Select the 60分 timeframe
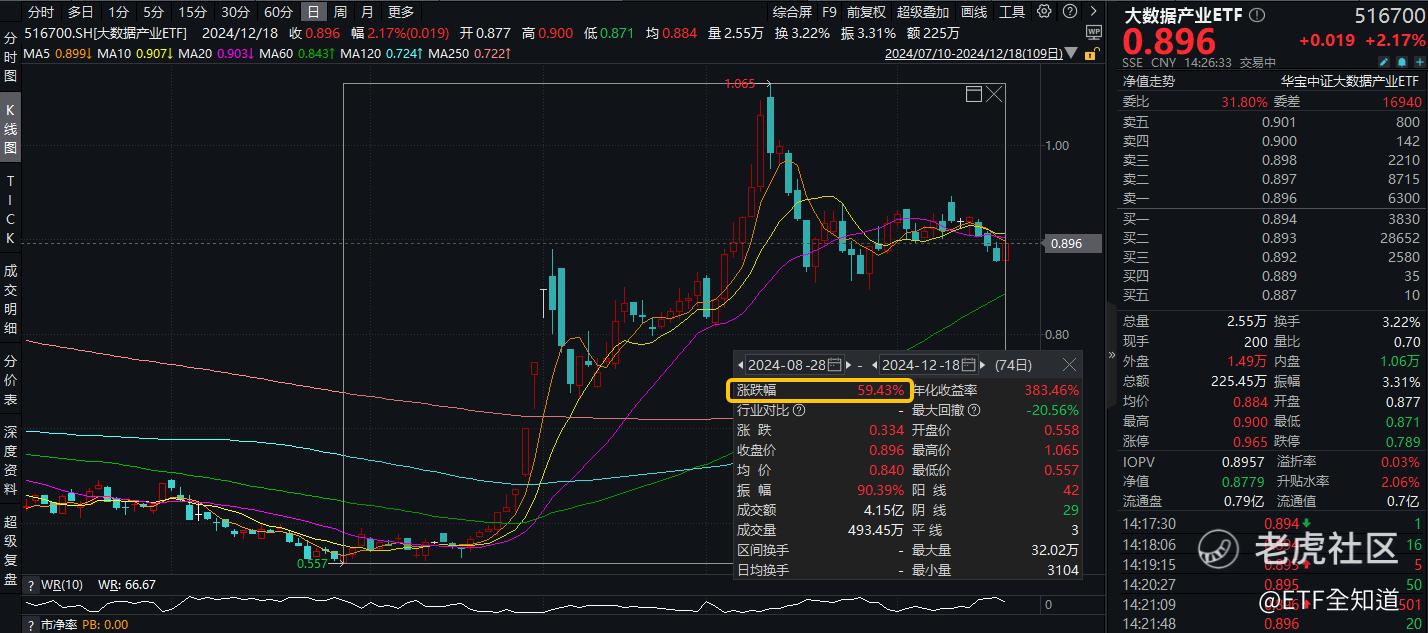This screenshot has width=1428, height=633. pyautogui.click(x=278, y=12)
